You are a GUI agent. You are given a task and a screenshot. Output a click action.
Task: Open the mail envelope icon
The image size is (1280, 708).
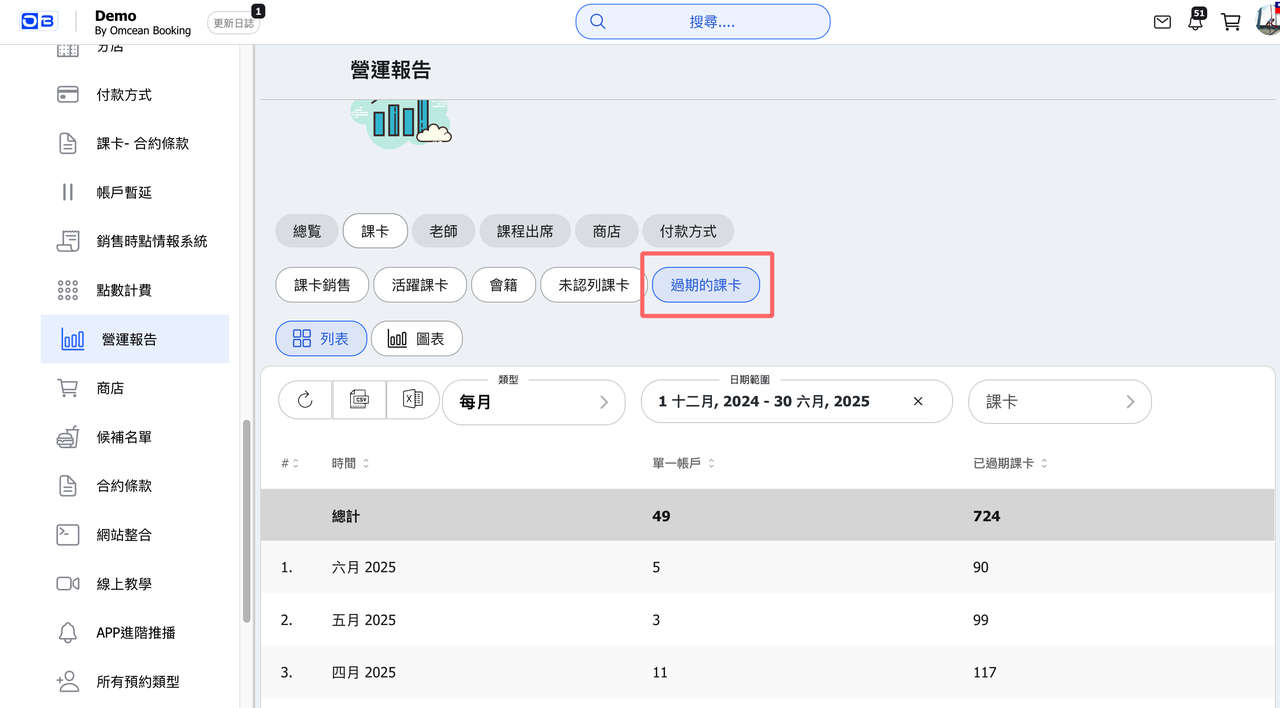(1162, 22)
